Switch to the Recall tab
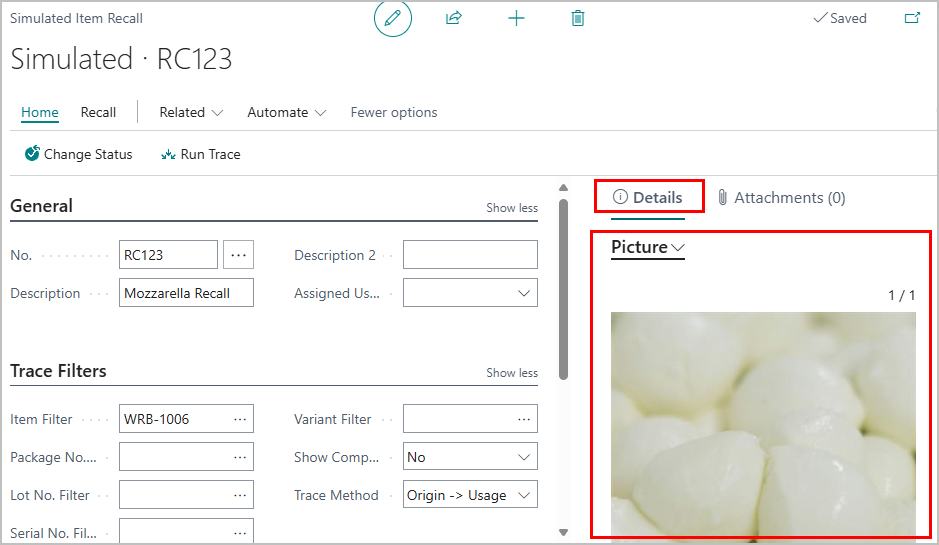Screen dimensions: 939x545 (98, 112)
